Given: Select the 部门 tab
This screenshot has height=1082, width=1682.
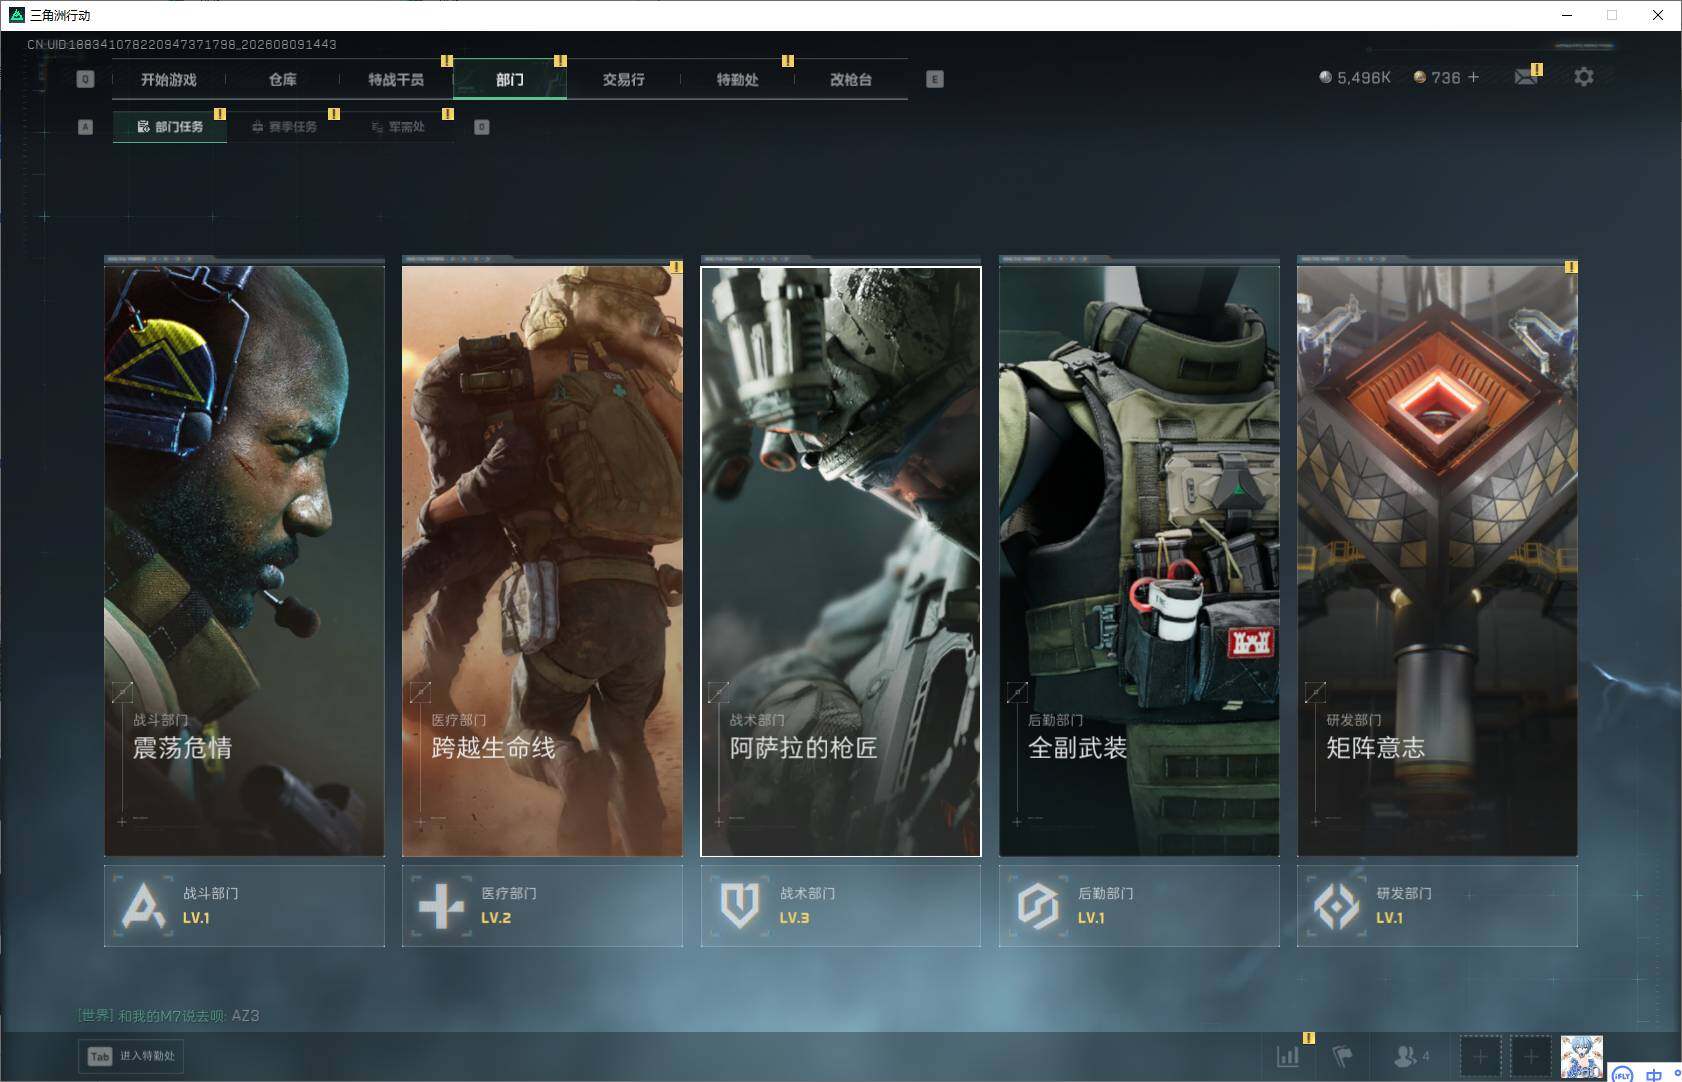Looking at the screenshot, I should click(510, 79).
